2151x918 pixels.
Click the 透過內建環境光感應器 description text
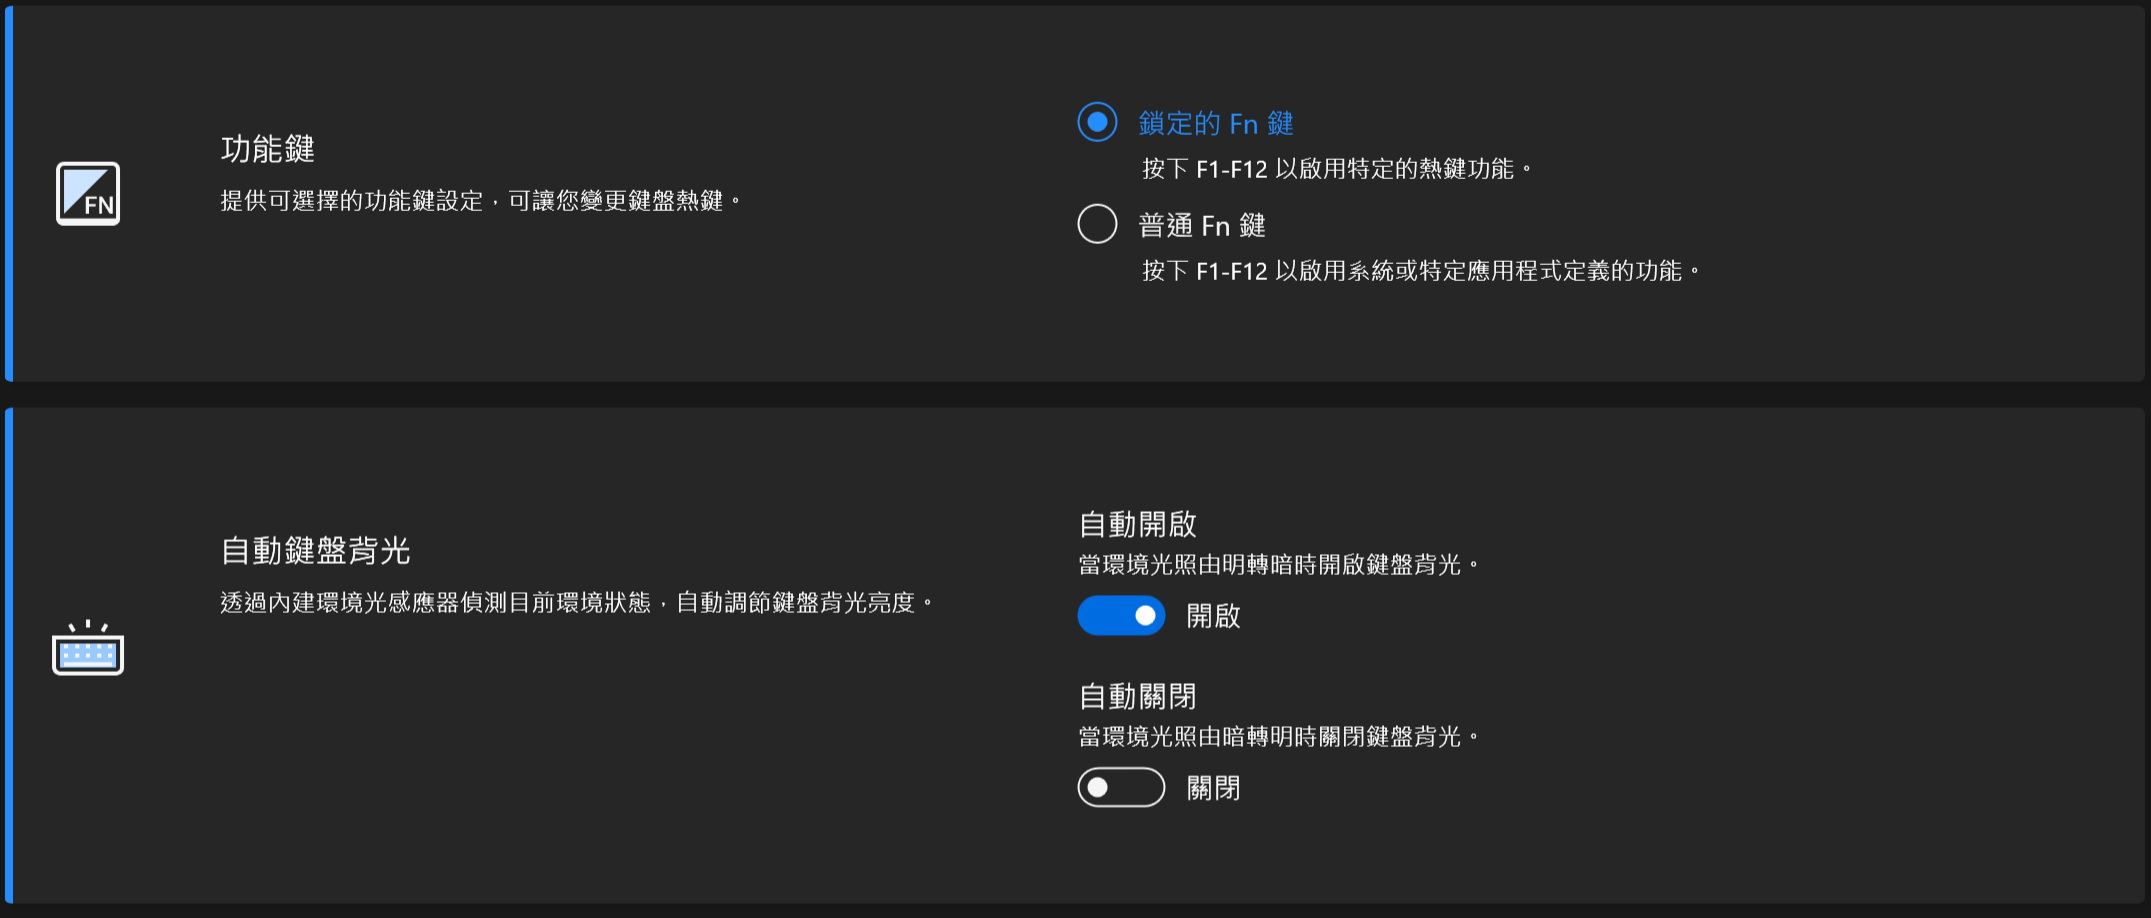click(576, 603)
